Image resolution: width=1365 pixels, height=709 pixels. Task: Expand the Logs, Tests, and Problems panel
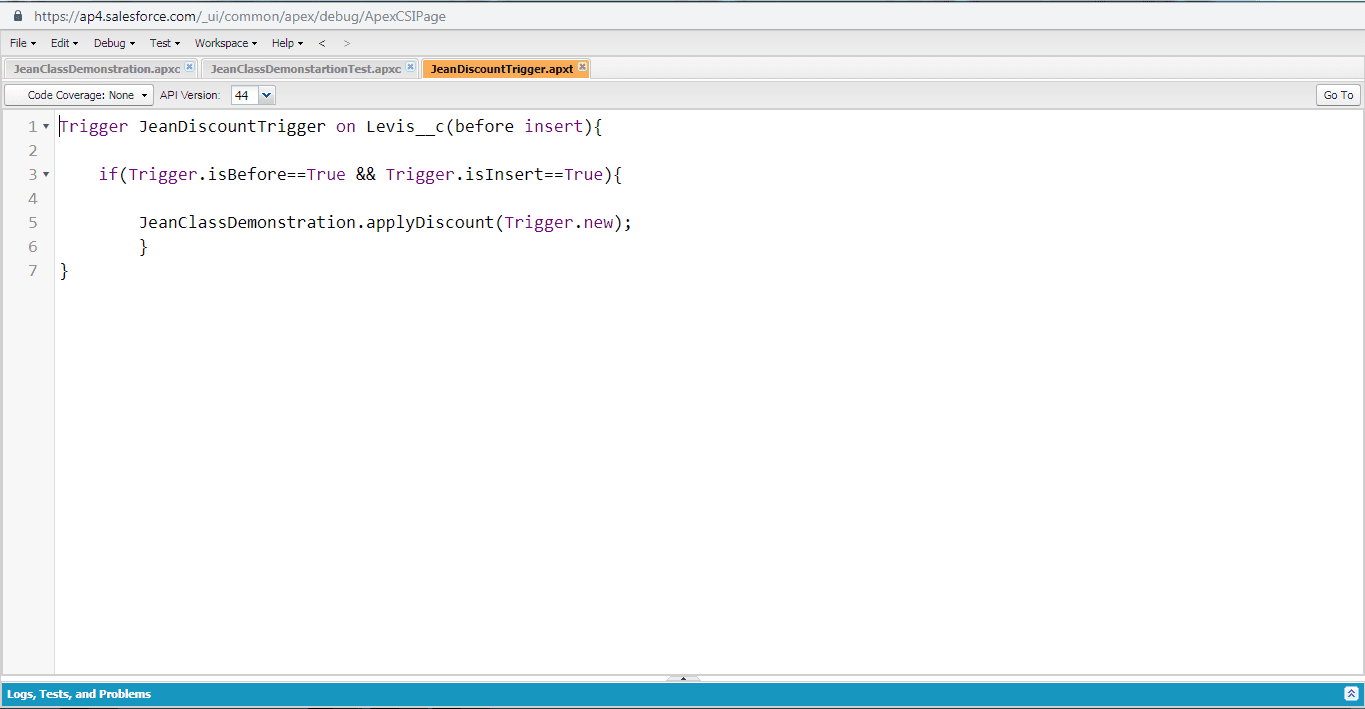1351,693
